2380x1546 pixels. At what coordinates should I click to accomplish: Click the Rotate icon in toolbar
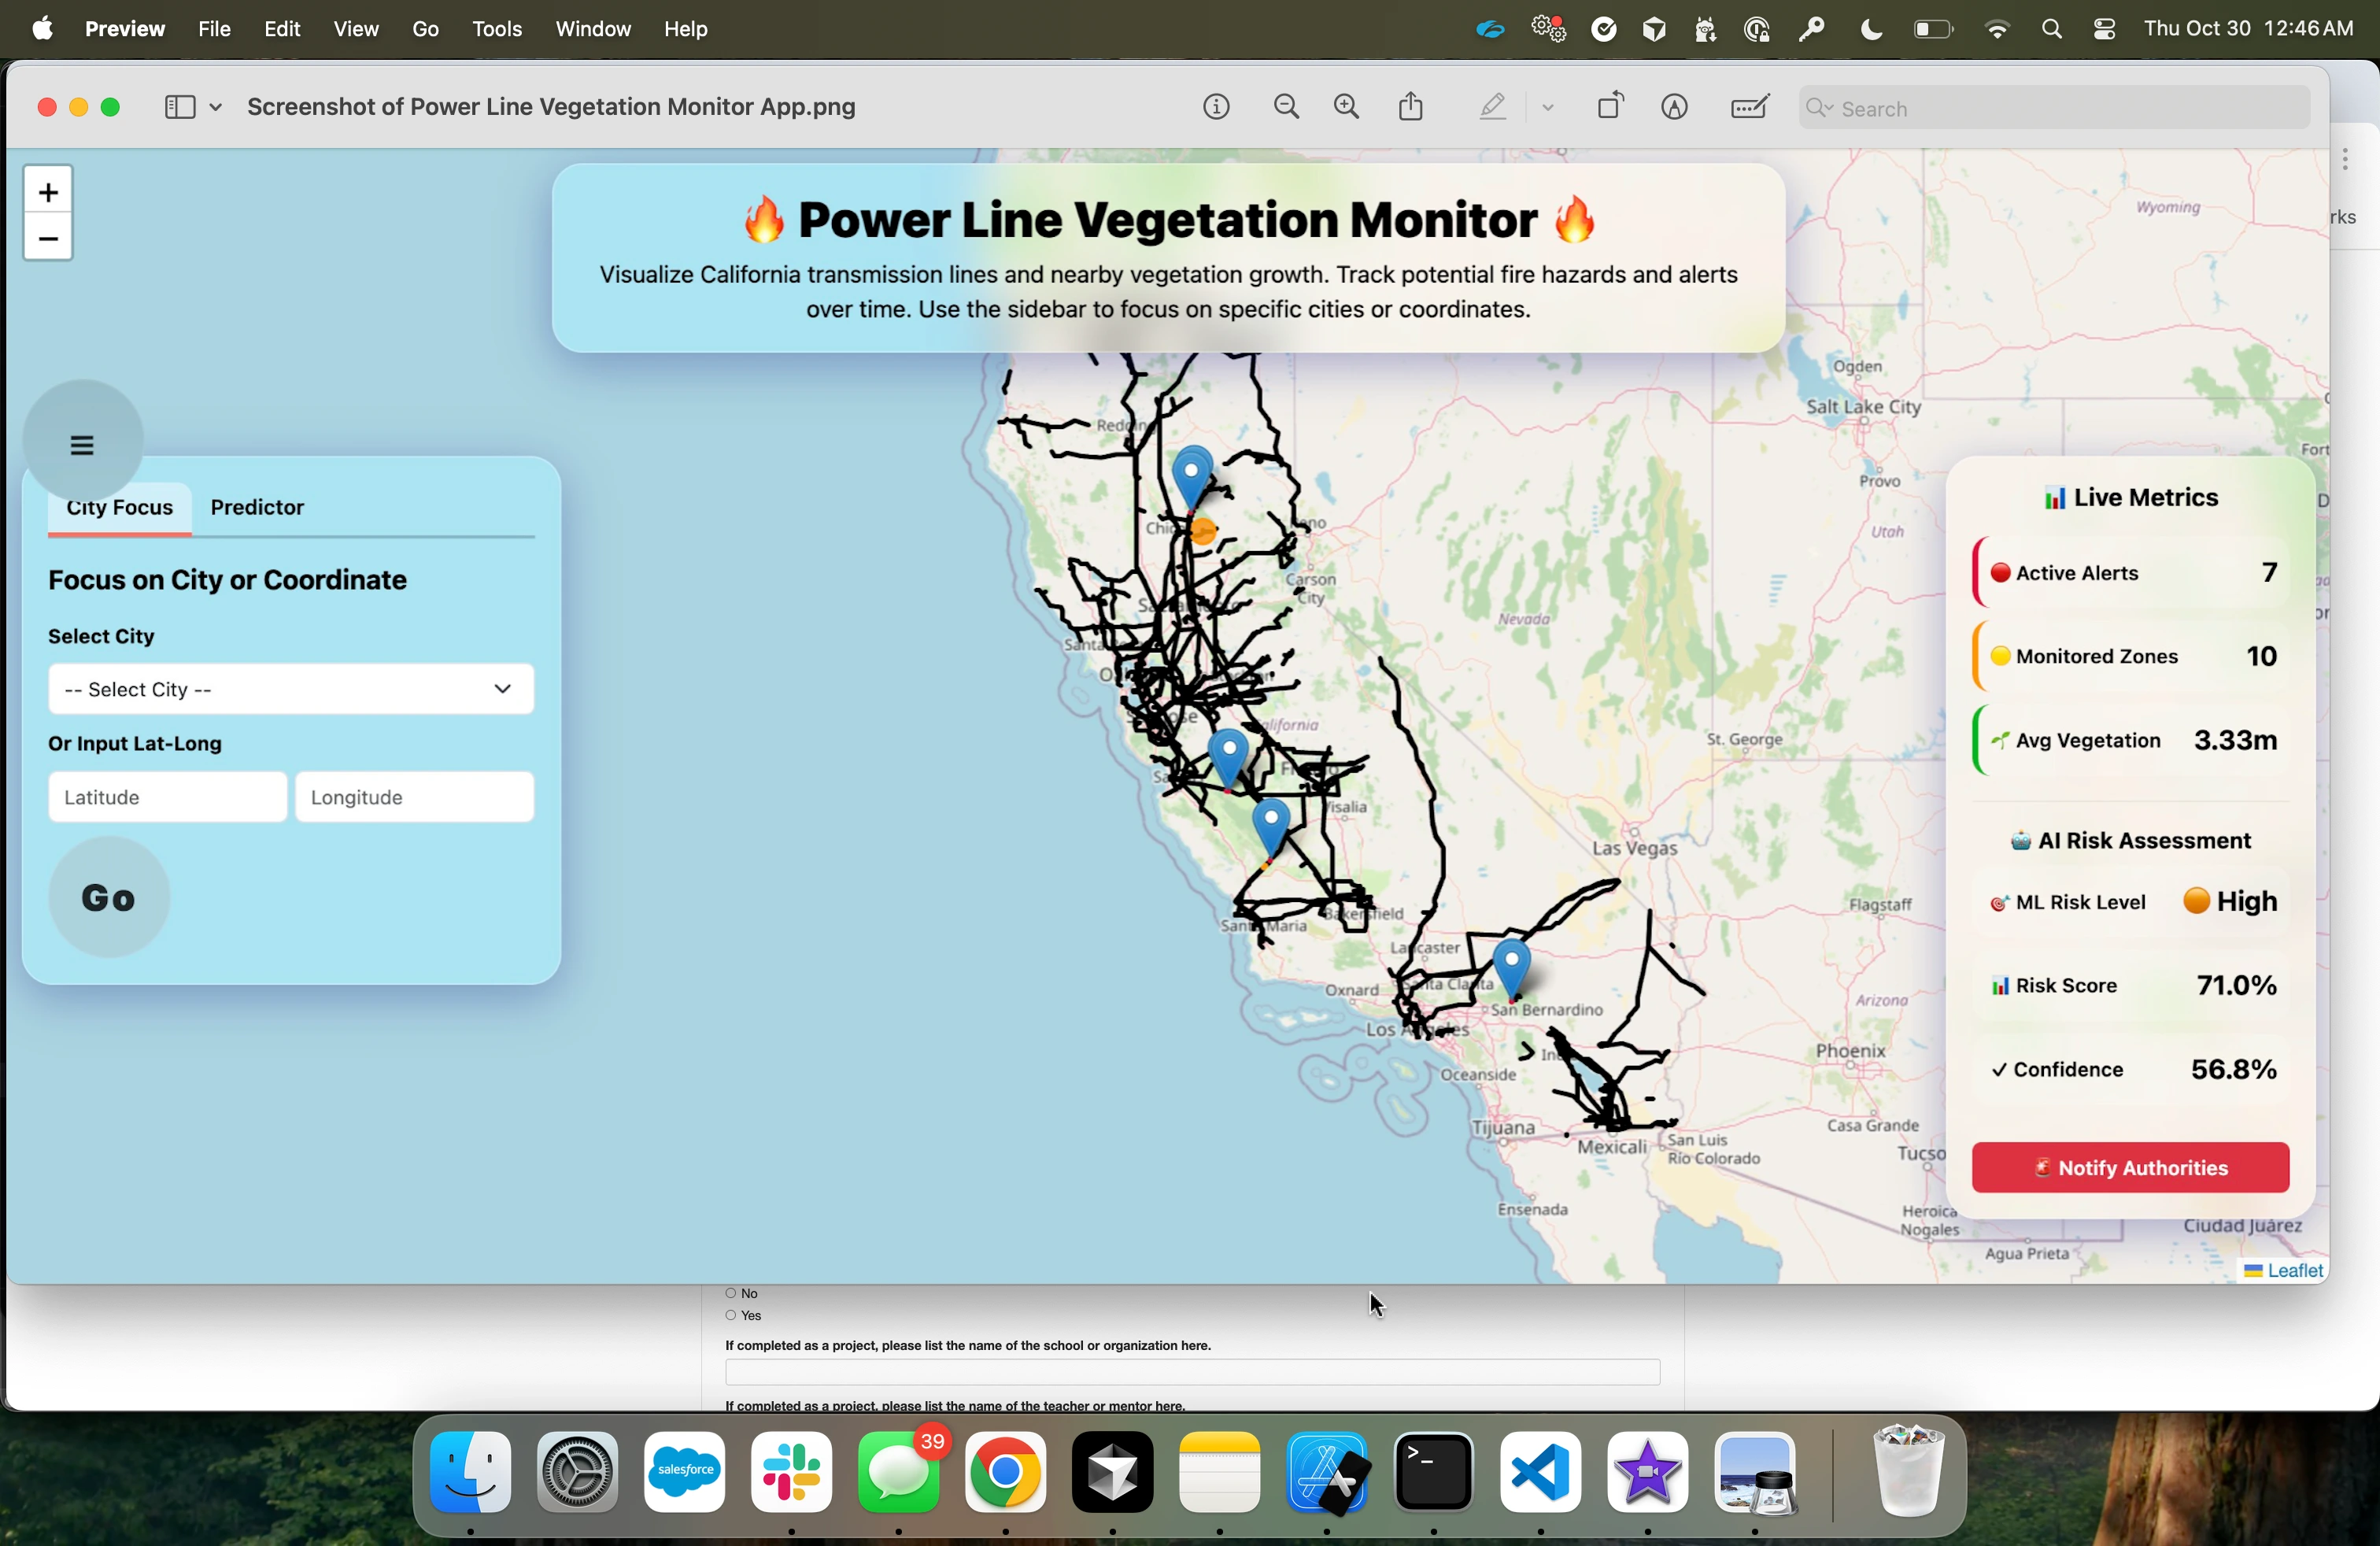pyautogui.click(x=1610, y=106)
